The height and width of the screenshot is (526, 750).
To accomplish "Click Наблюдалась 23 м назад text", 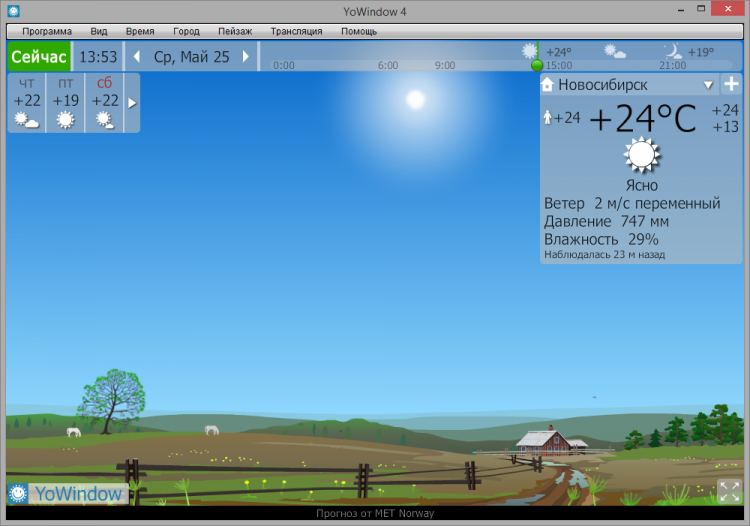I will tap(605, 254).
